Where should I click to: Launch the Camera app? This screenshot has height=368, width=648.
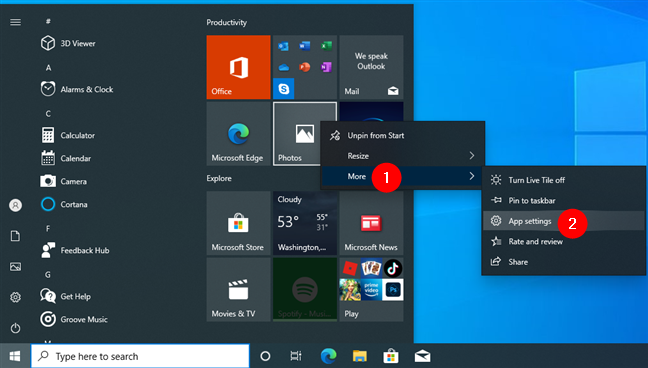pos(64,181)
